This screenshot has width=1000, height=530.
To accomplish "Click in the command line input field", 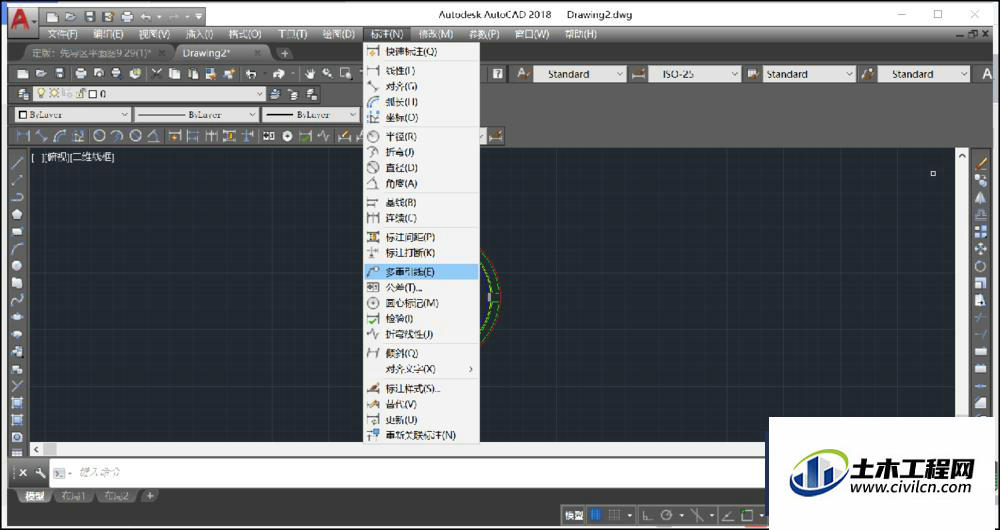I will [x=408, y=473].
